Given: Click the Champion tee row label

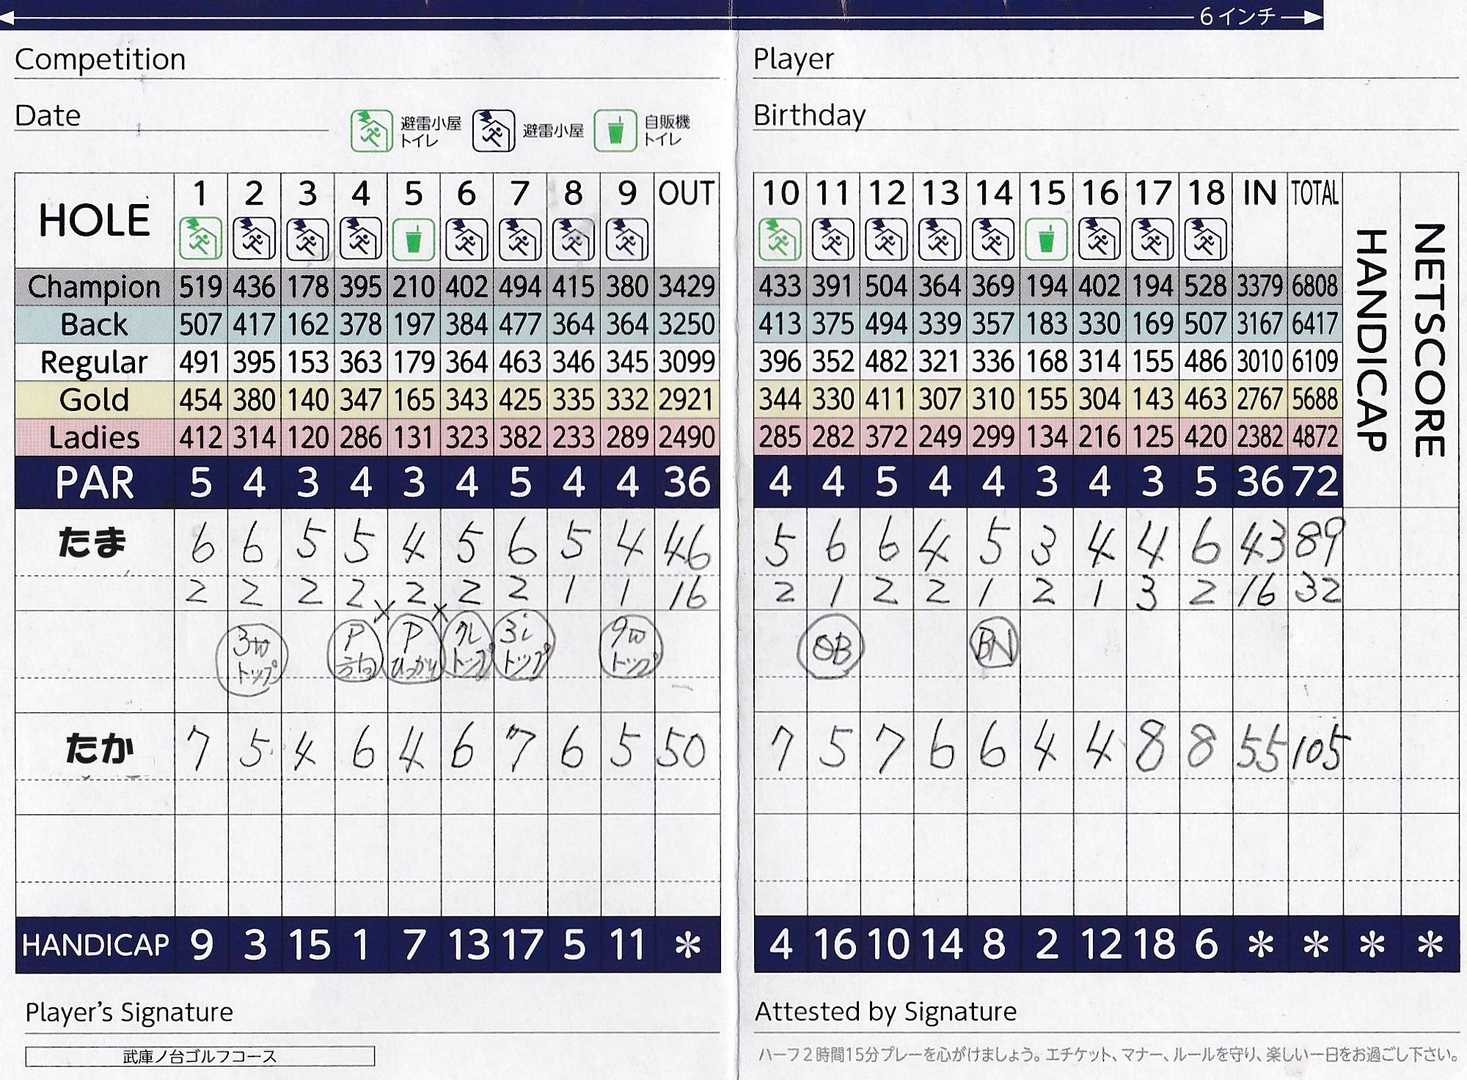Looking at the screenshot, I should coord(94,287).
